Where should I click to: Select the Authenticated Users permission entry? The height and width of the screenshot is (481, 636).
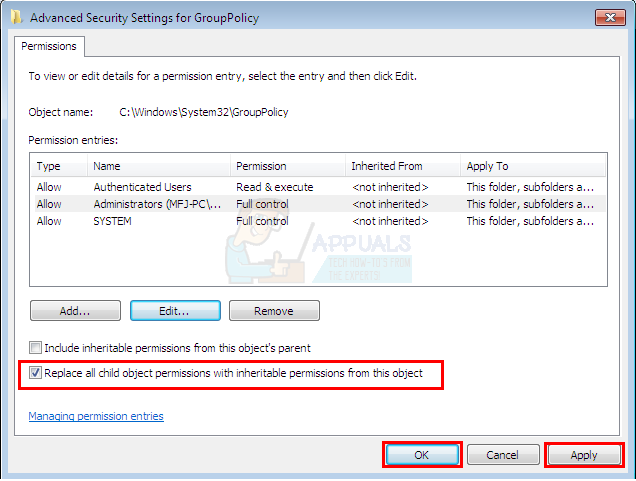point(142,187)
